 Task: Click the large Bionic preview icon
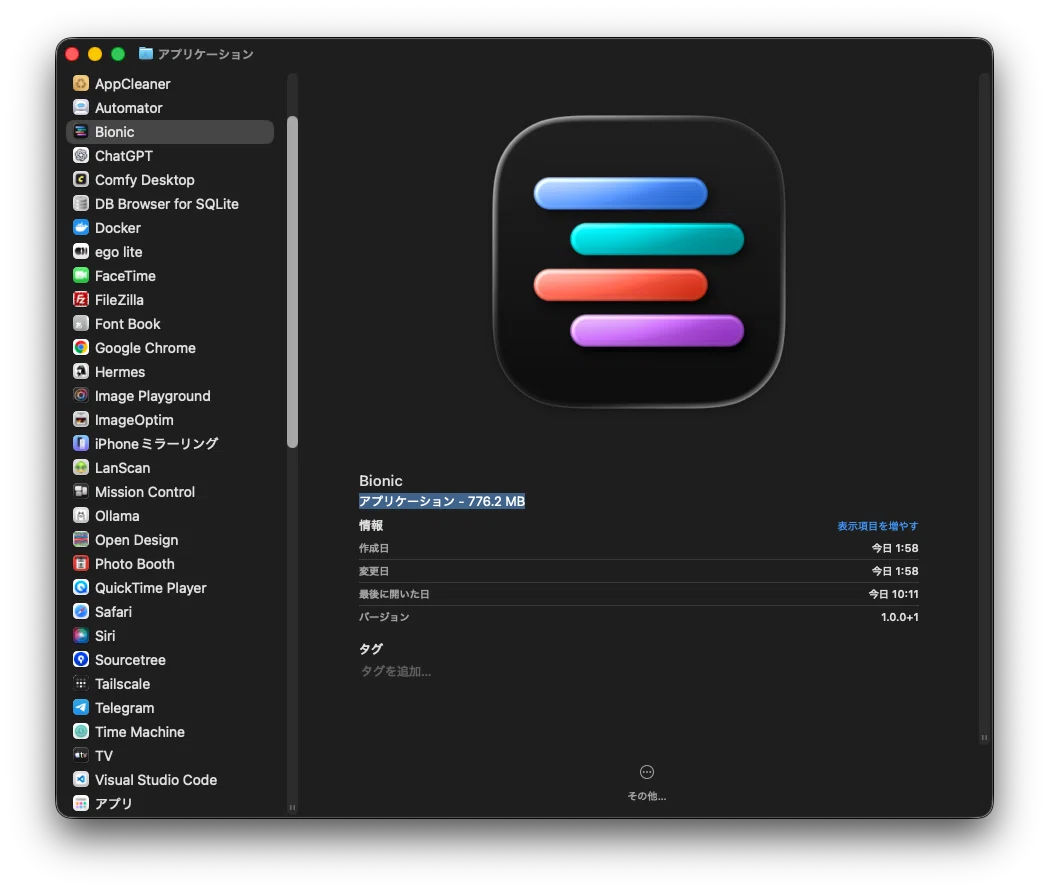coord(639,262)
